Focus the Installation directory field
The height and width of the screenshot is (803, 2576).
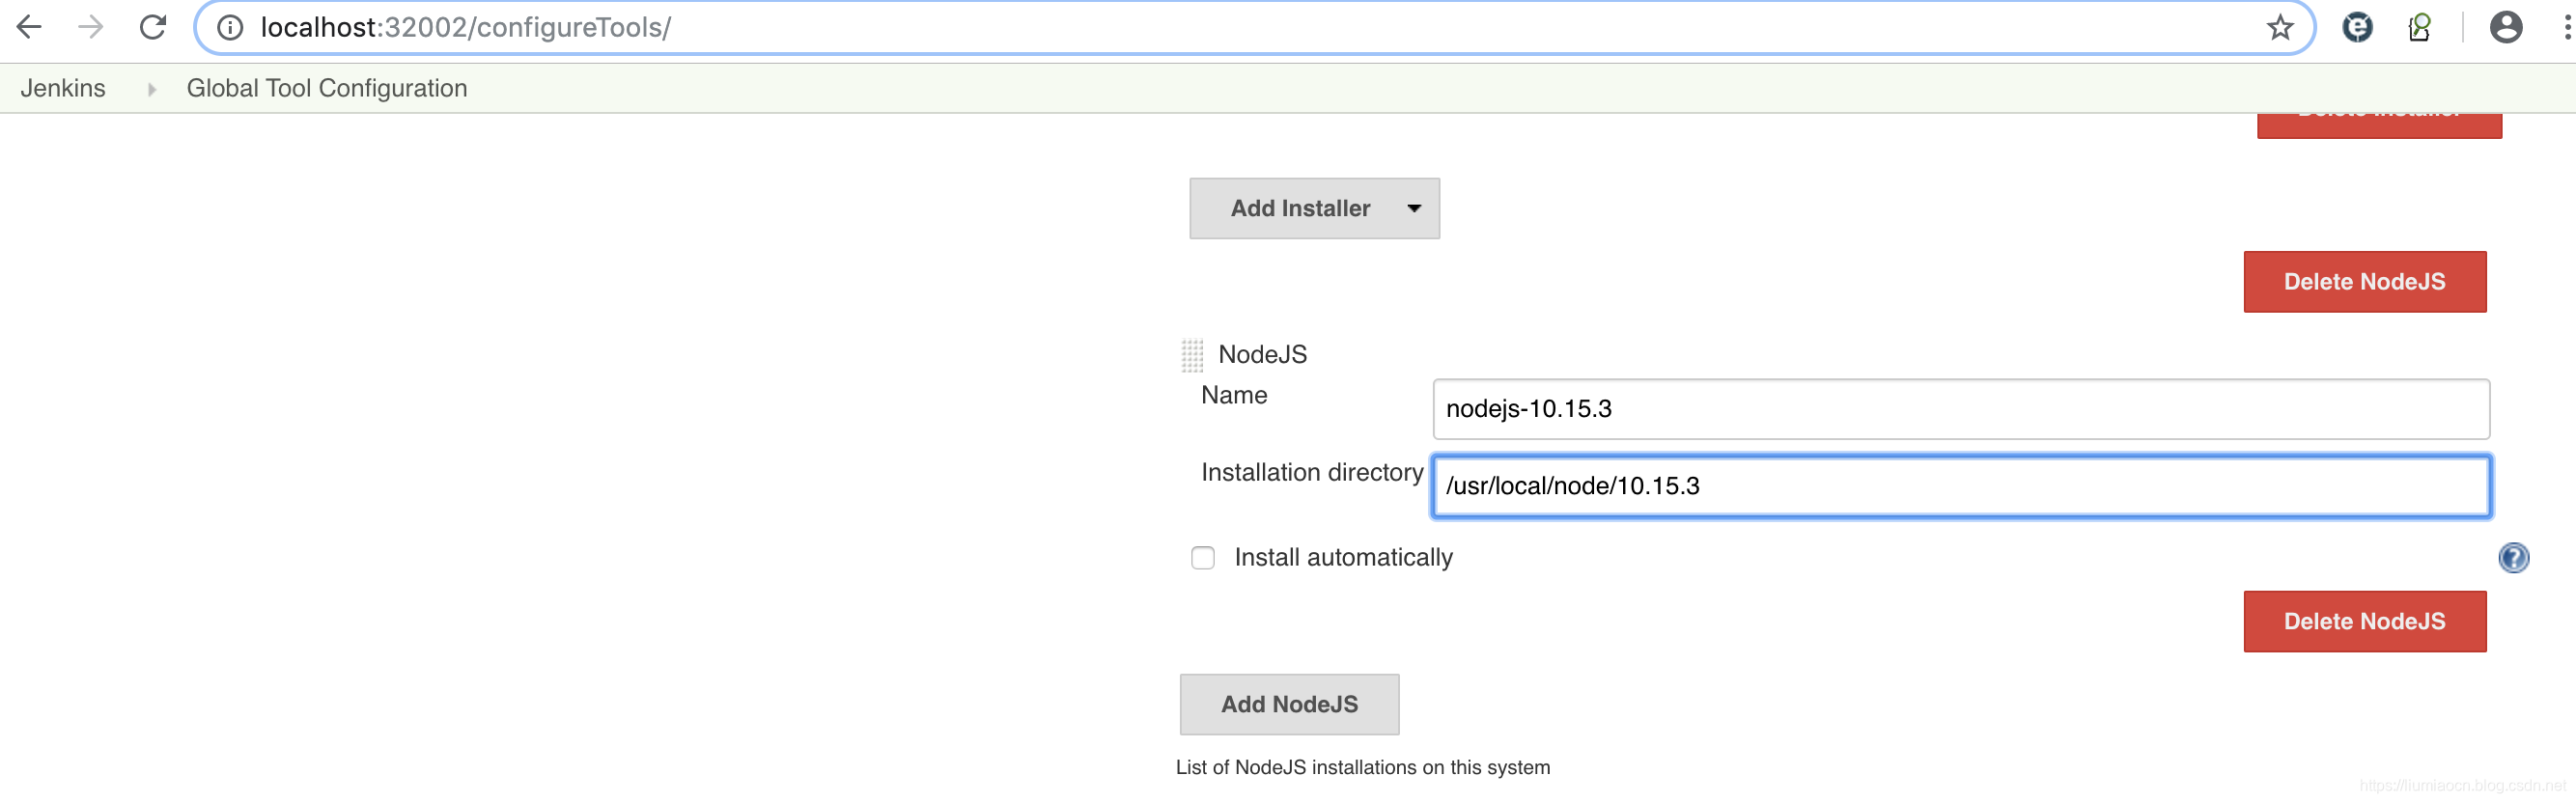1960,486
